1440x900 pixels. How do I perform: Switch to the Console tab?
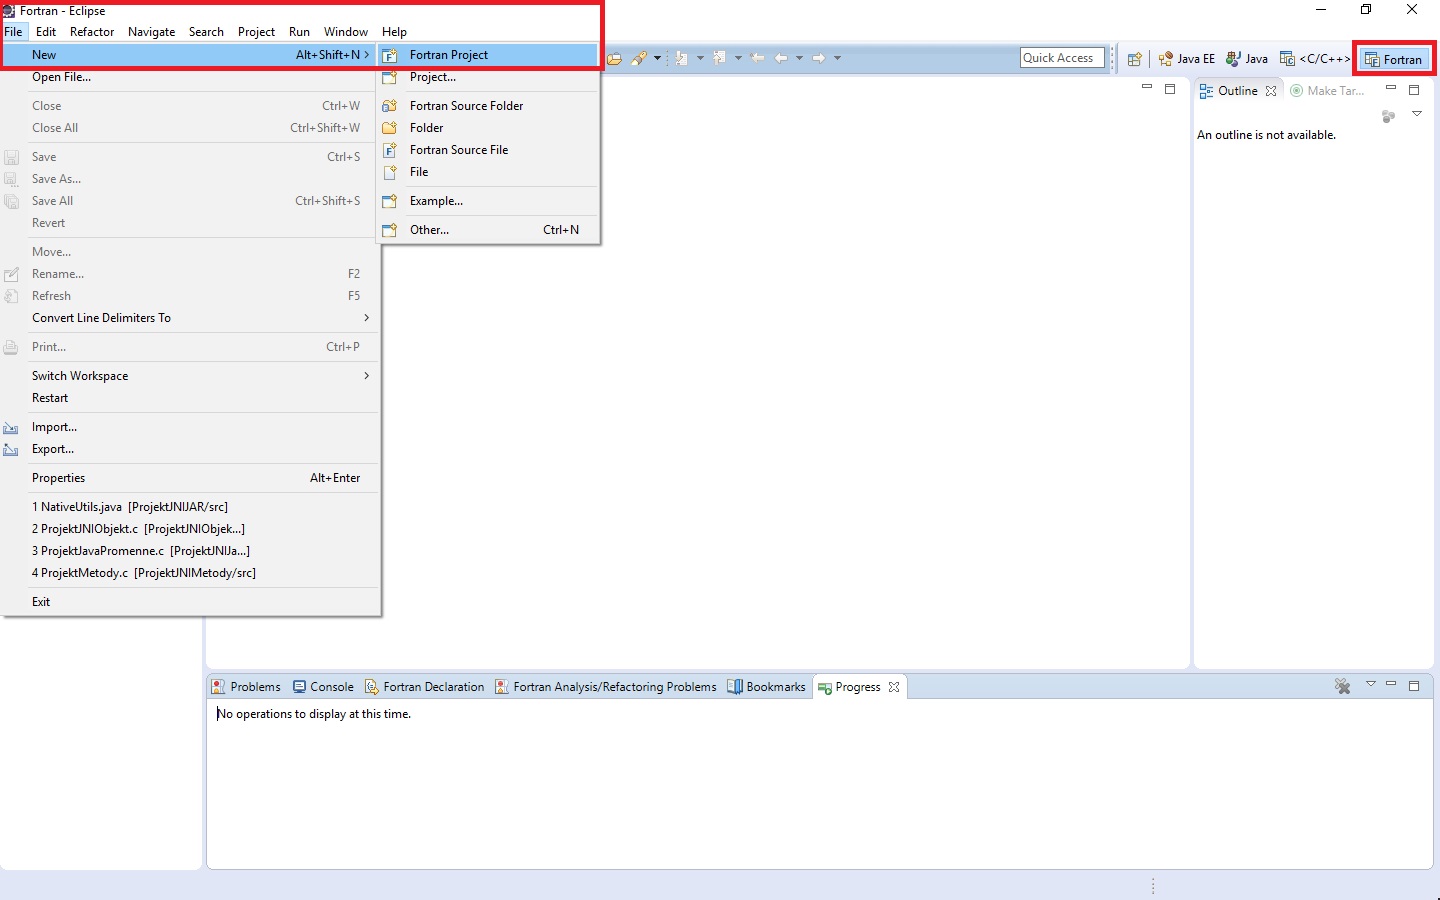pyautogui.click(x=323, y=687)
